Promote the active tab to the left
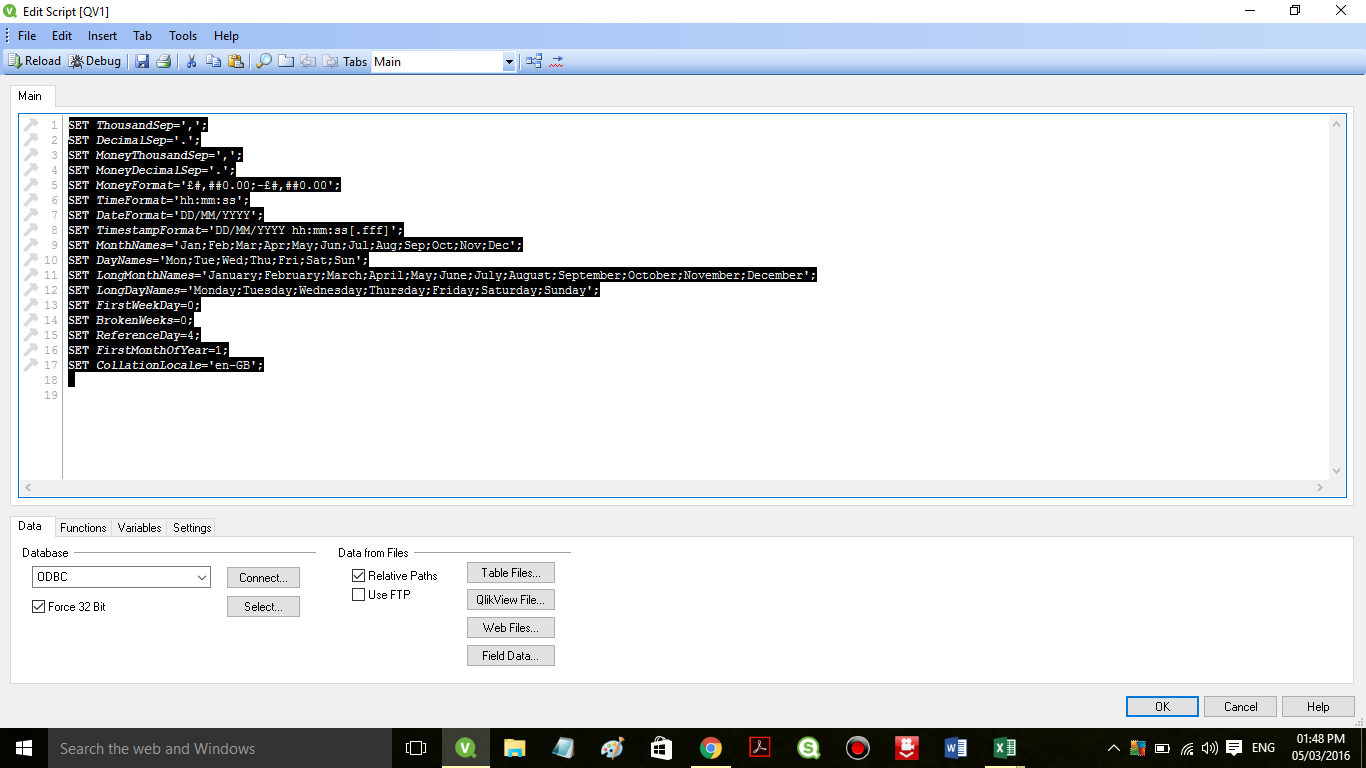Screen dimensions: 1366x768 click(x=308, y=61)
